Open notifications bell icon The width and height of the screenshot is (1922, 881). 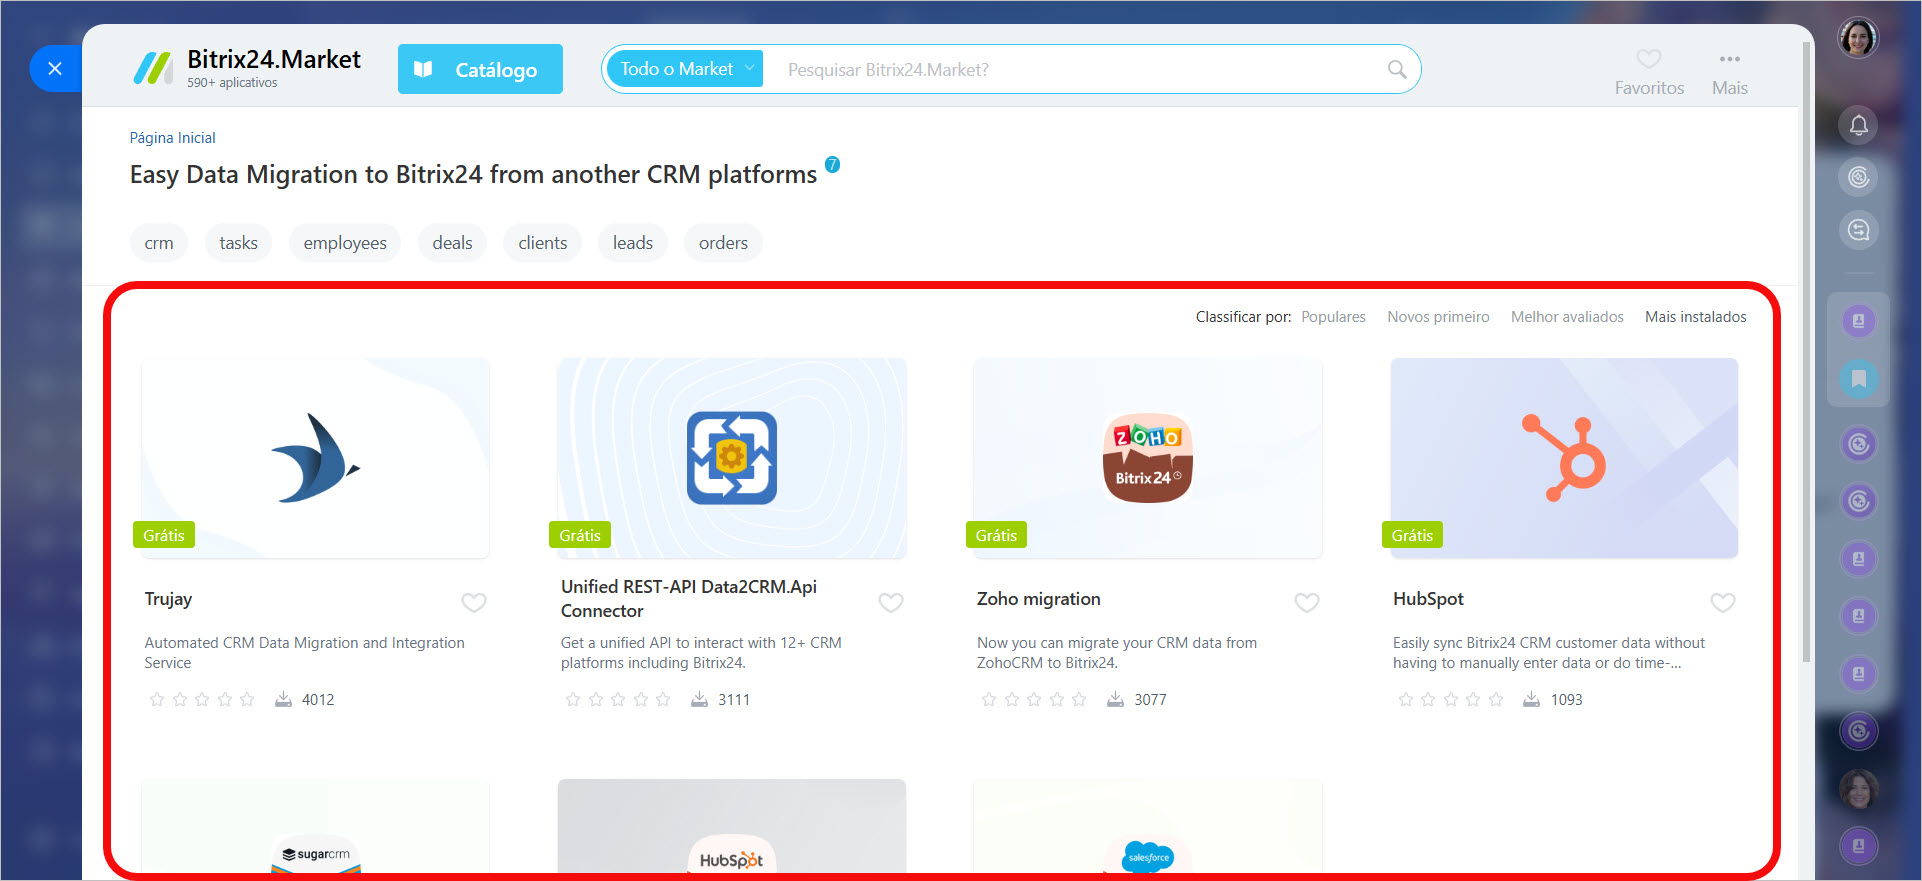point(1858,126)
